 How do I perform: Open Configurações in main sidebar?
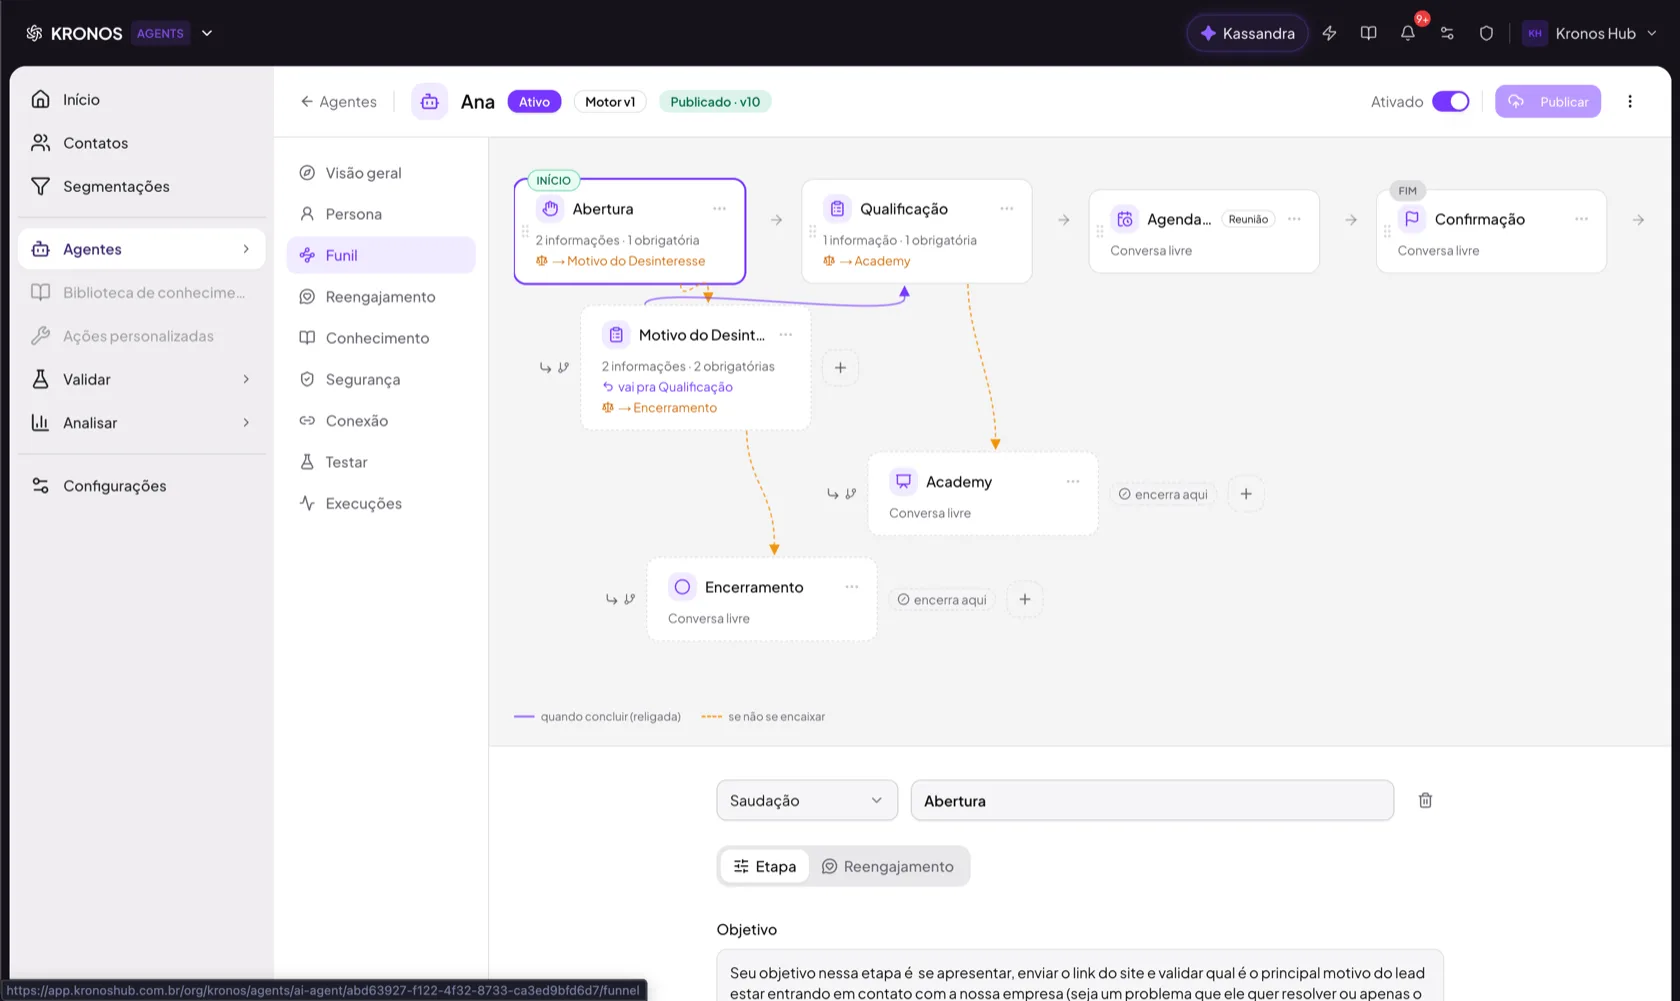click(141, 486)
